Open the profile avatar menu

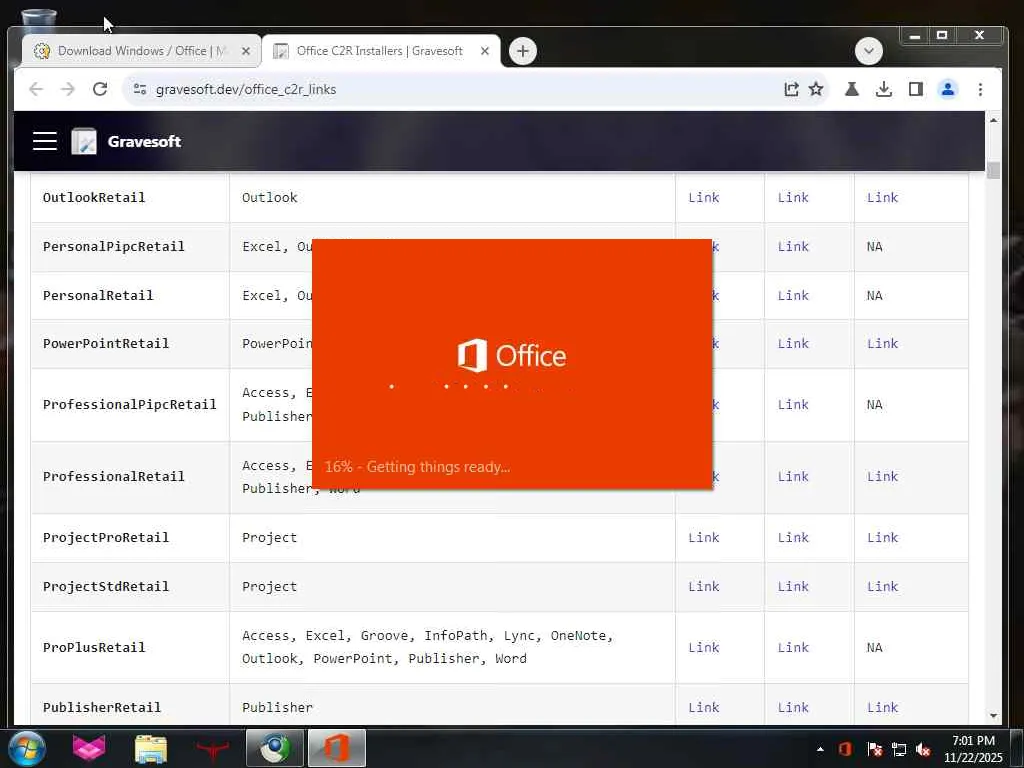tap(948, 89)
